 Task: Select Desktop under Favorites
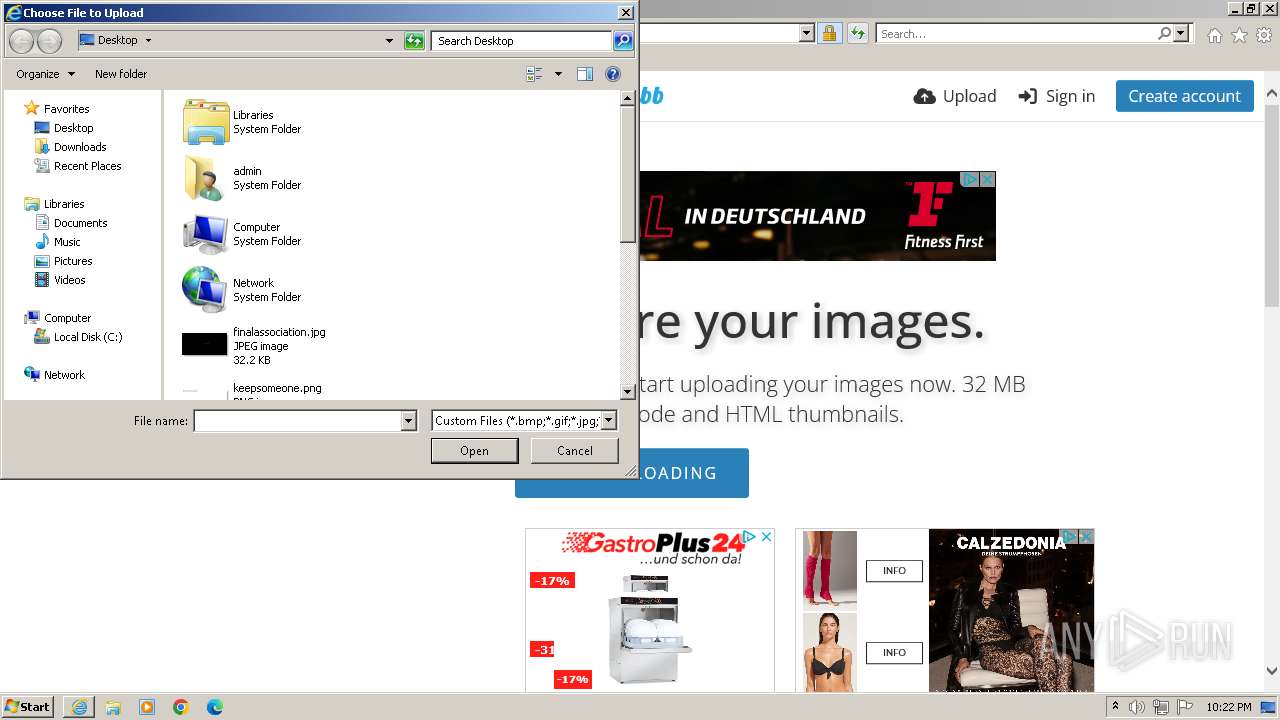click(x=73, y=128)
